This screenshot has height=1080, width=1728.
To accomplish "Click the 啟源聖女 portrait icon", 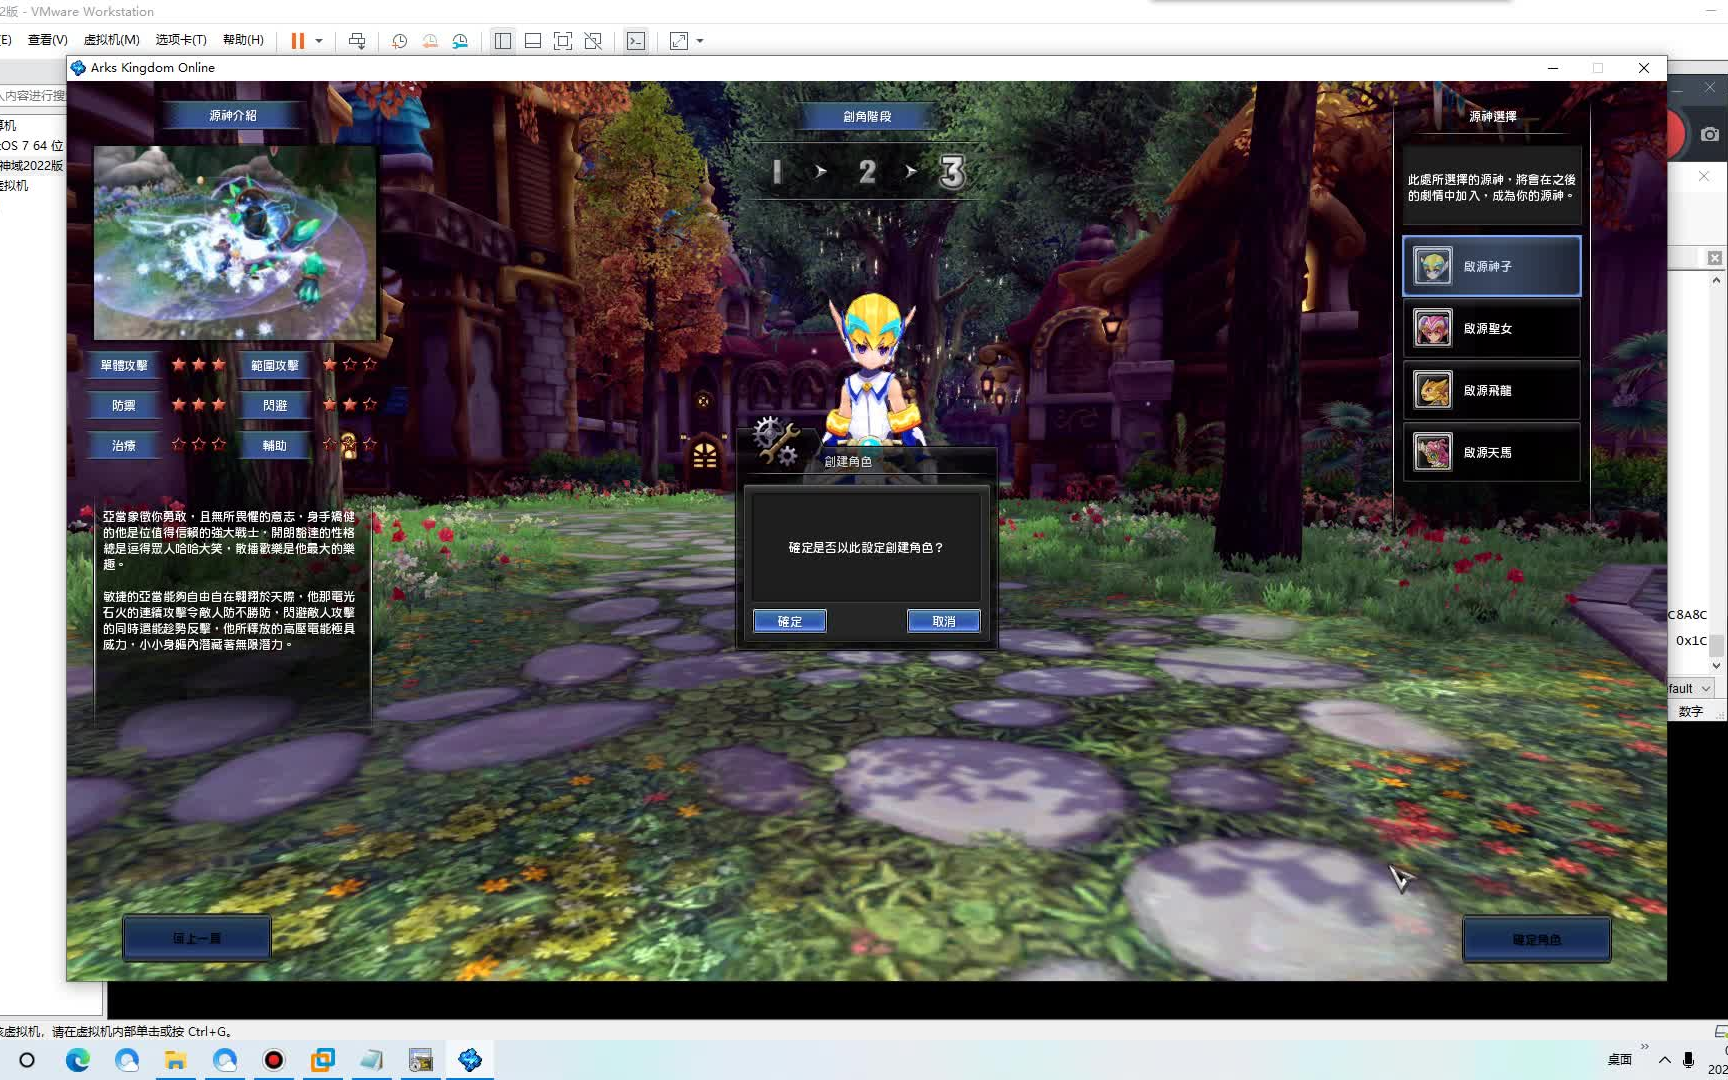I will coord(1432,328).
